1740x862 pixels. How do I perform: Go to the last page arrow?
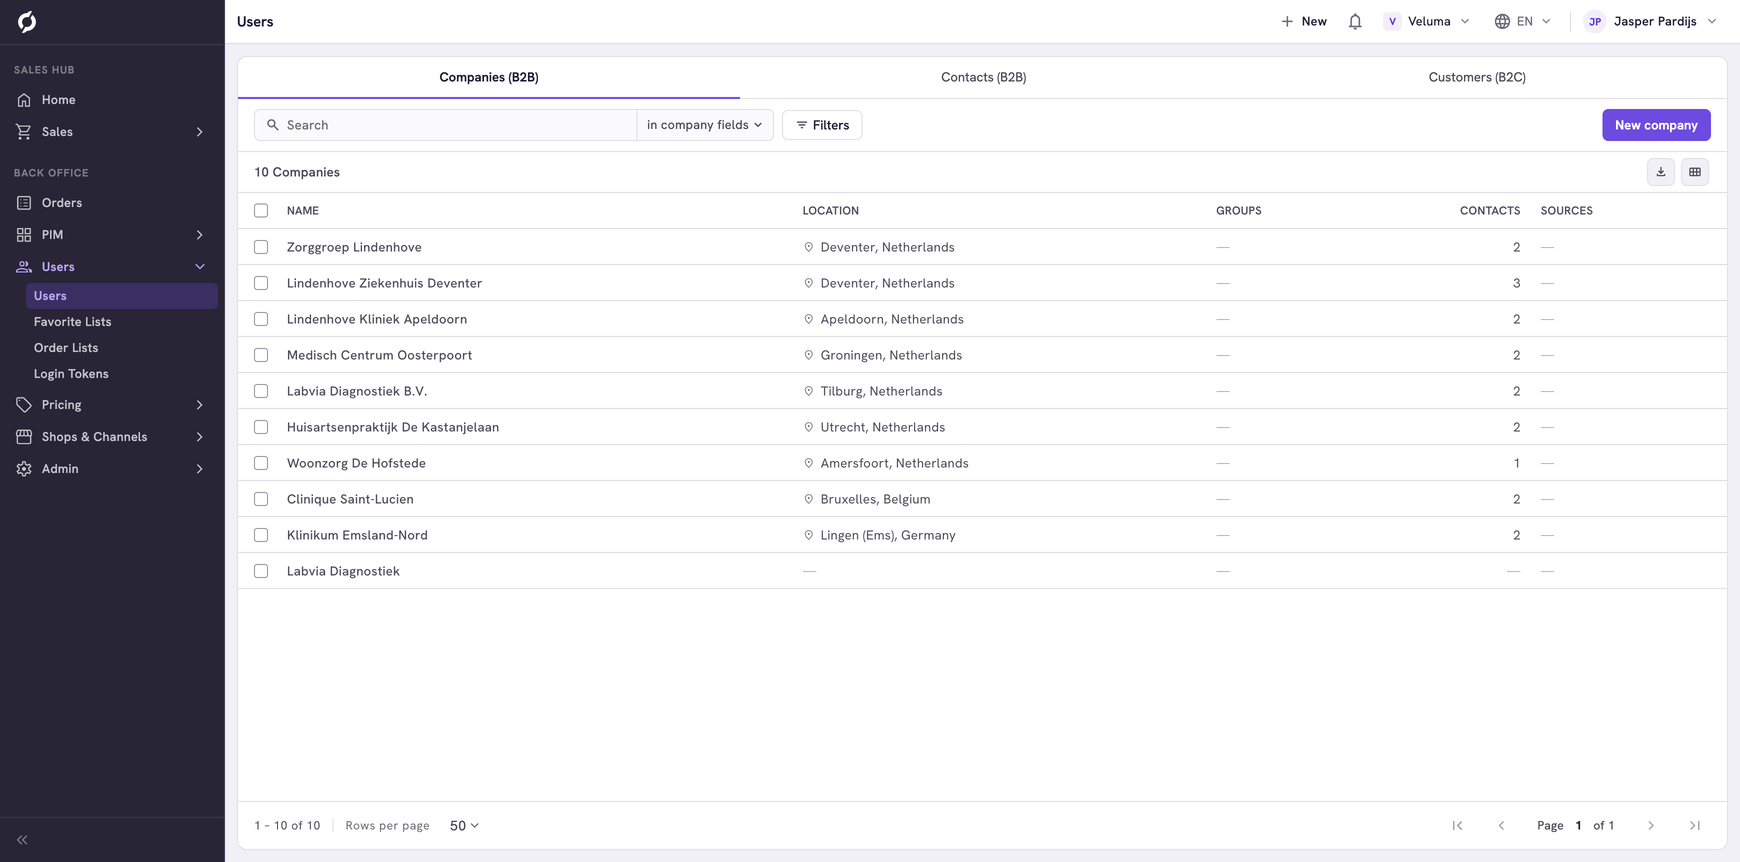[1695, 826]
